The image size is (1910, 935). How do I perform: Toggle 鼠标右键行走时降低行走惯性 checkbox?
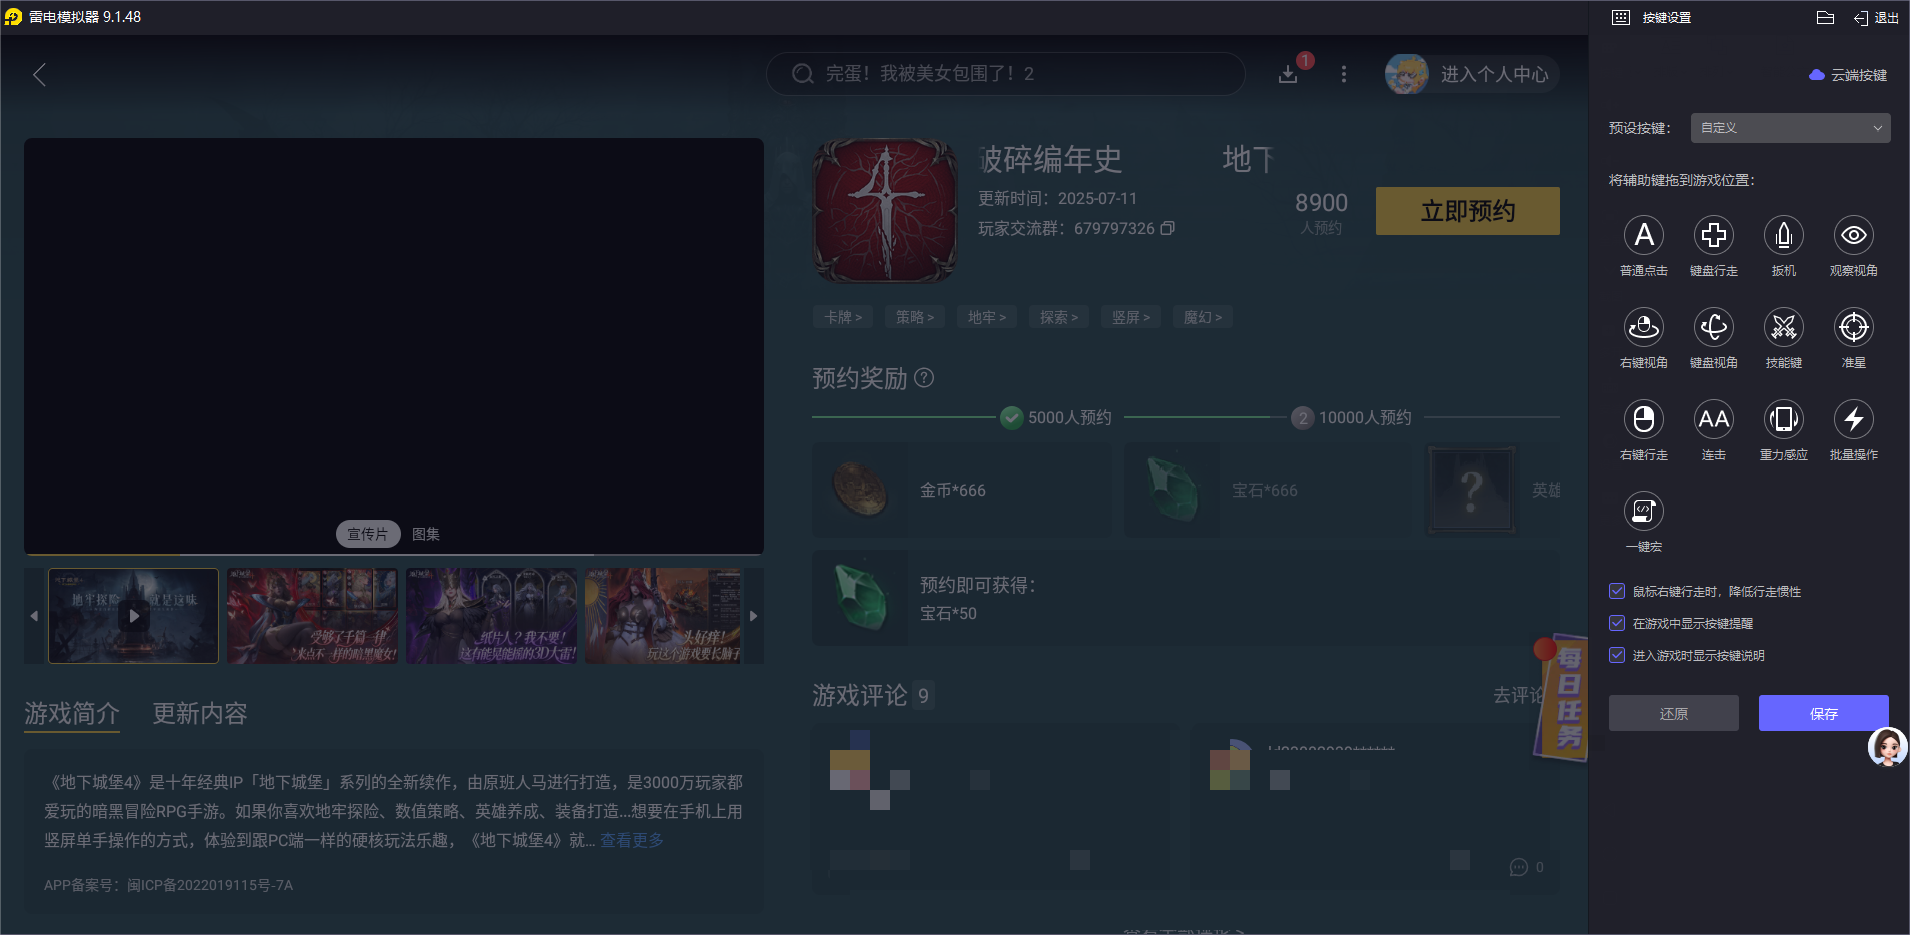[1617, 591]
